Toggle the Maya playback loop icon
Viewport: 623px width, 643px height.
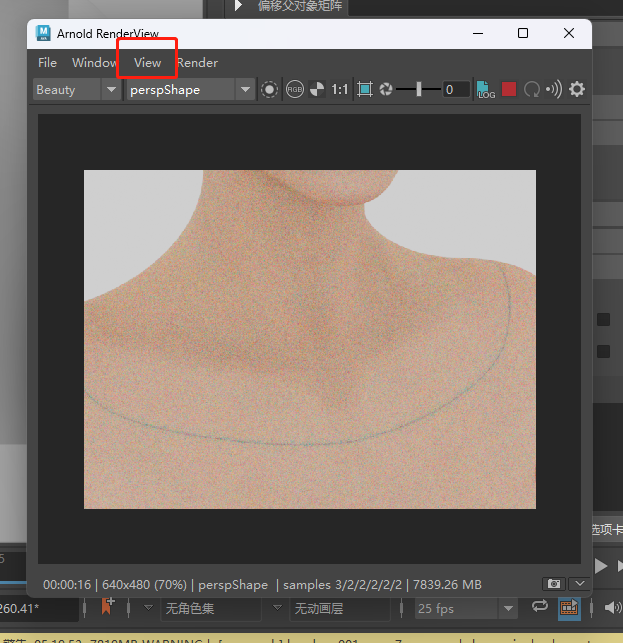(x=540, y=606)
